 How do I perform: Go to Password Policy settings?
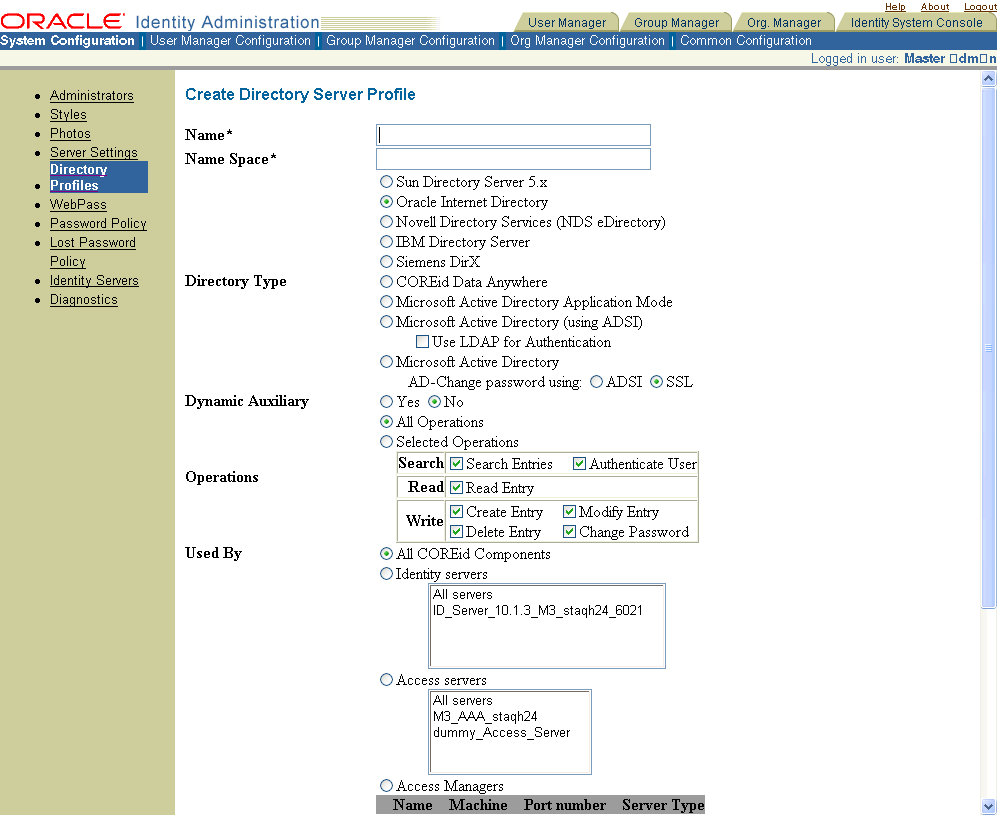pyautogui.click(x=98, y=224)
